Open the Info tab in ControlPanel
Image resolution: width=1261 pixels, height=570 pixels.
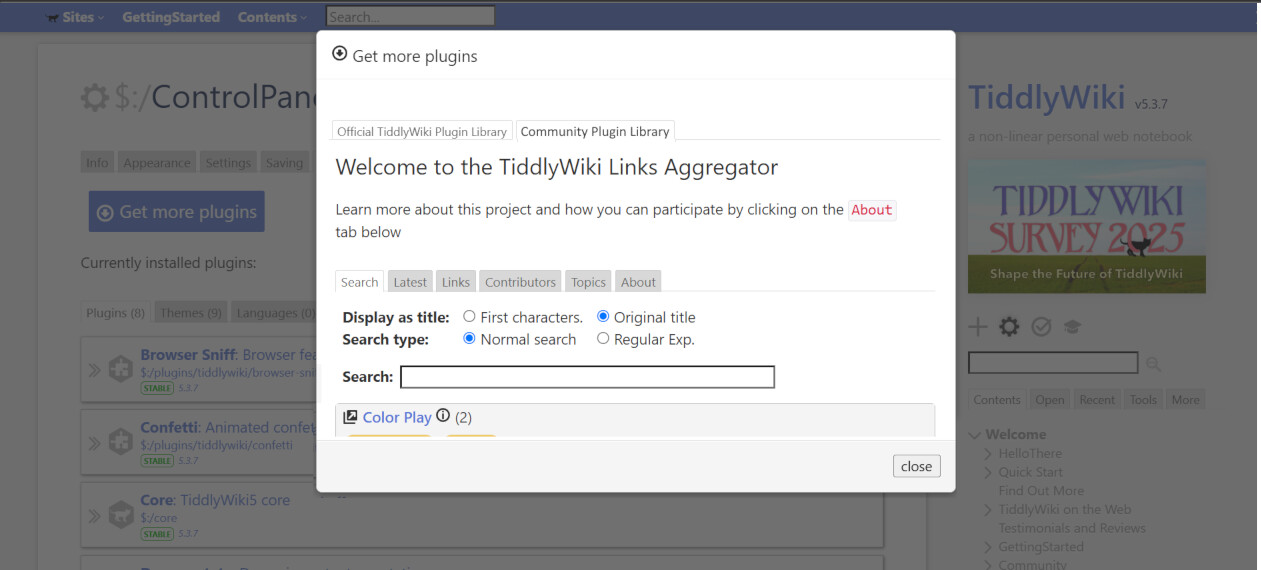97,163
